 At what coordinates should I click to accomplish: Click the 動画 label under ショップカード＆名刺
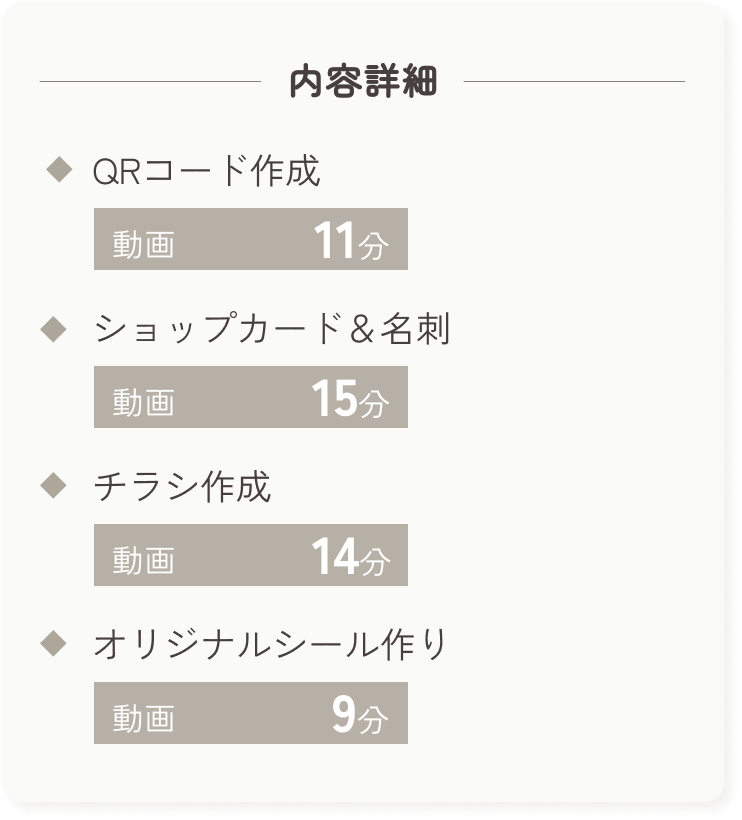[143, 402]
